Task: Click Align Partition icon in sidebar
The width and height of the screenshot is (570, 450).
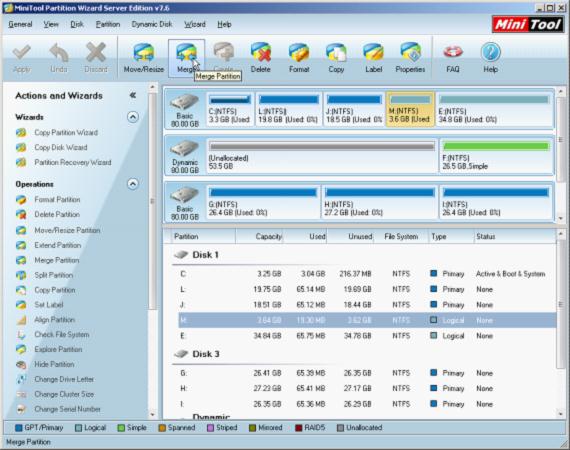Action: click(x=21, y=320)
